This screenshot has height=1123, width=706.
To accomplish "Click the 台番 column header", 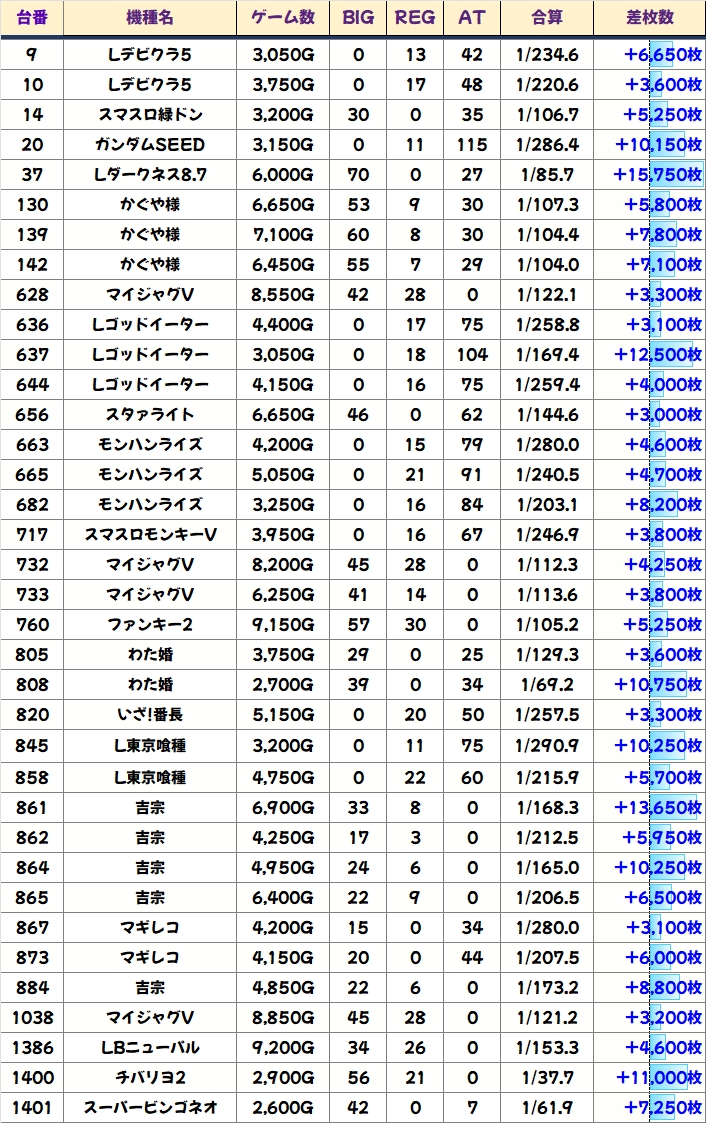I will 32,17.
